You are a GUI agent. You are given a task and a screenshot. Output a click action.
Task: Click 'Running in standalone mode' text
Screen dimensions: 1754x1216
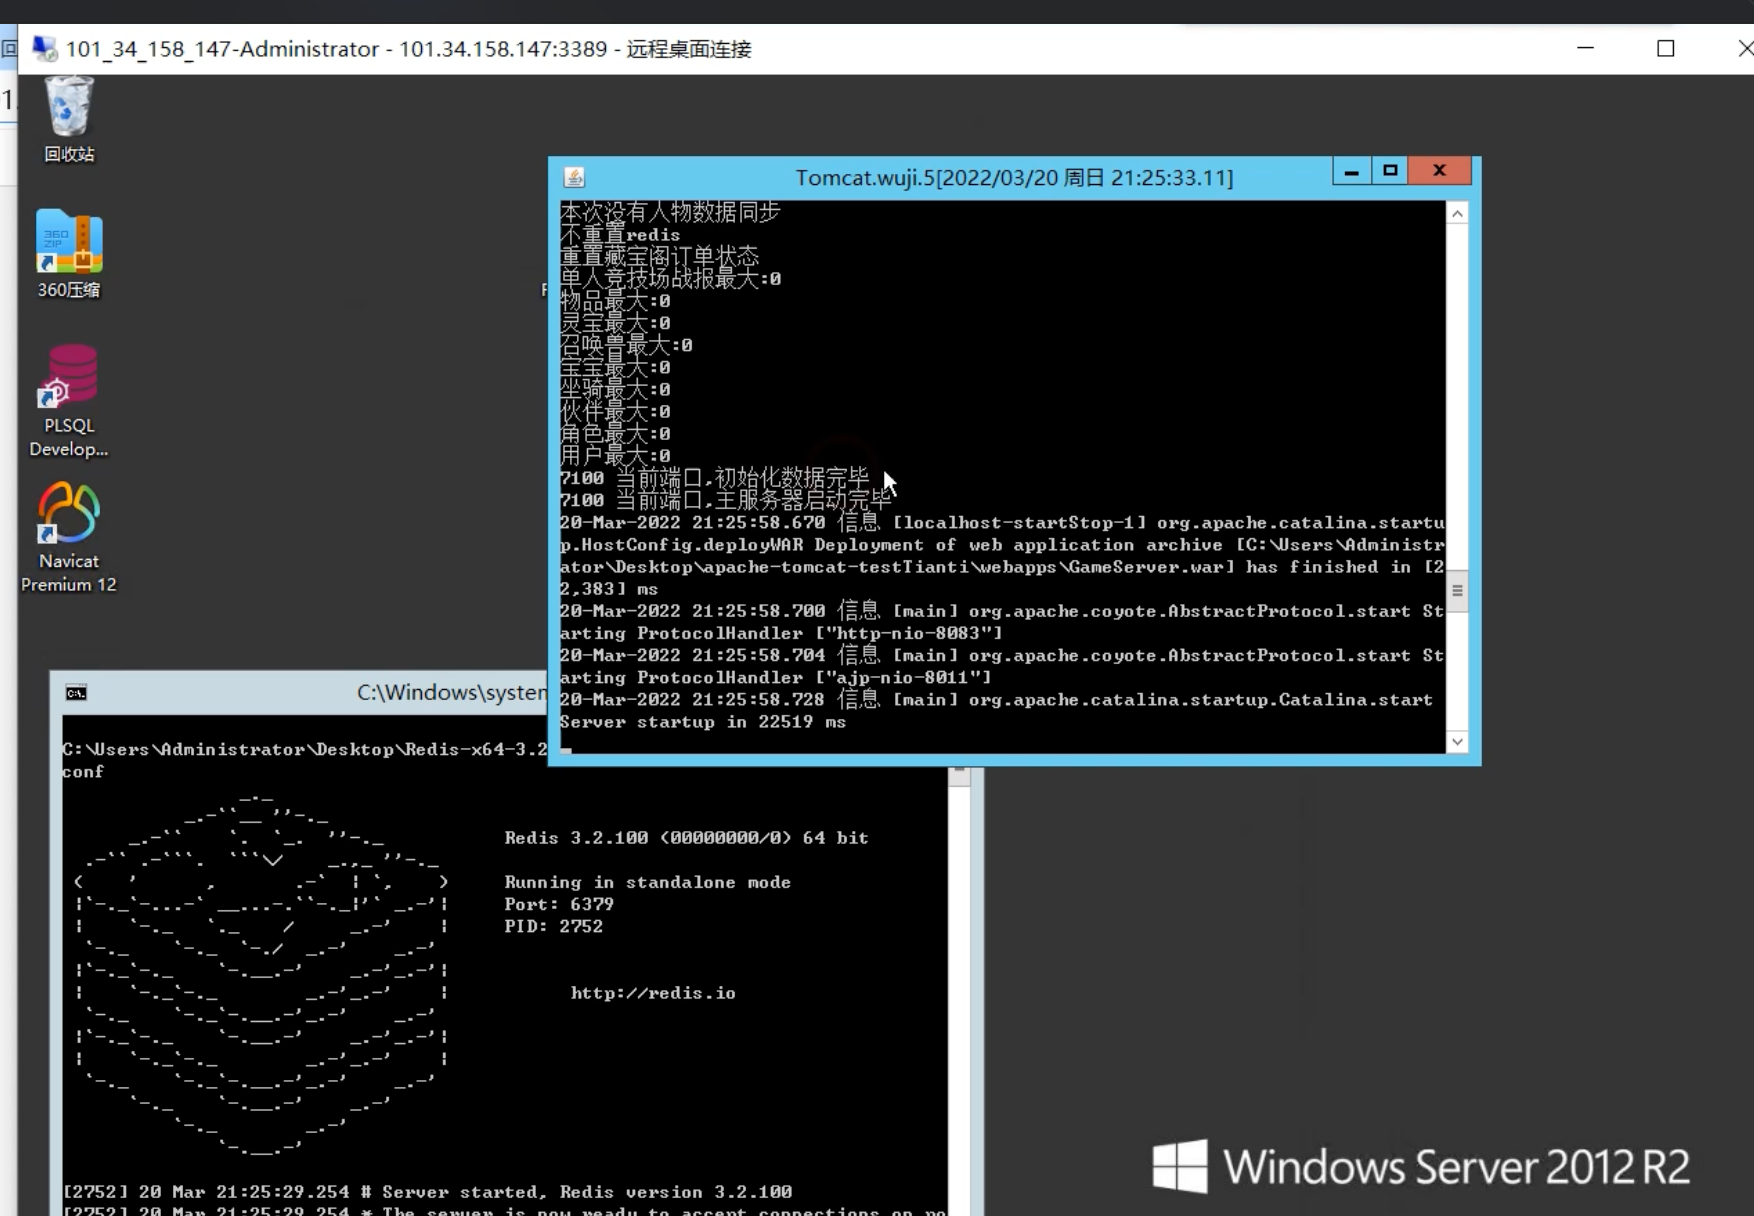click(648, 882)
